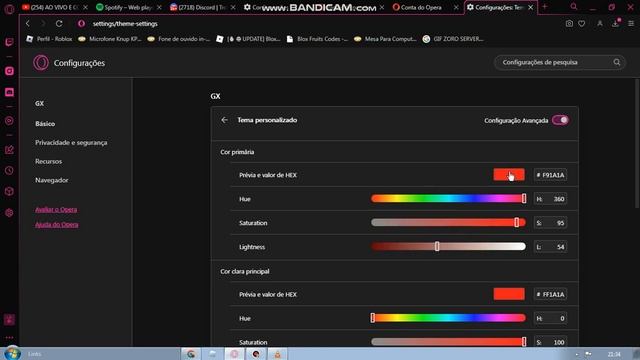This screenshot has height=360, width=640.
Task: Open the Settings gear in sidebar
Action: [x=9, y=213]
